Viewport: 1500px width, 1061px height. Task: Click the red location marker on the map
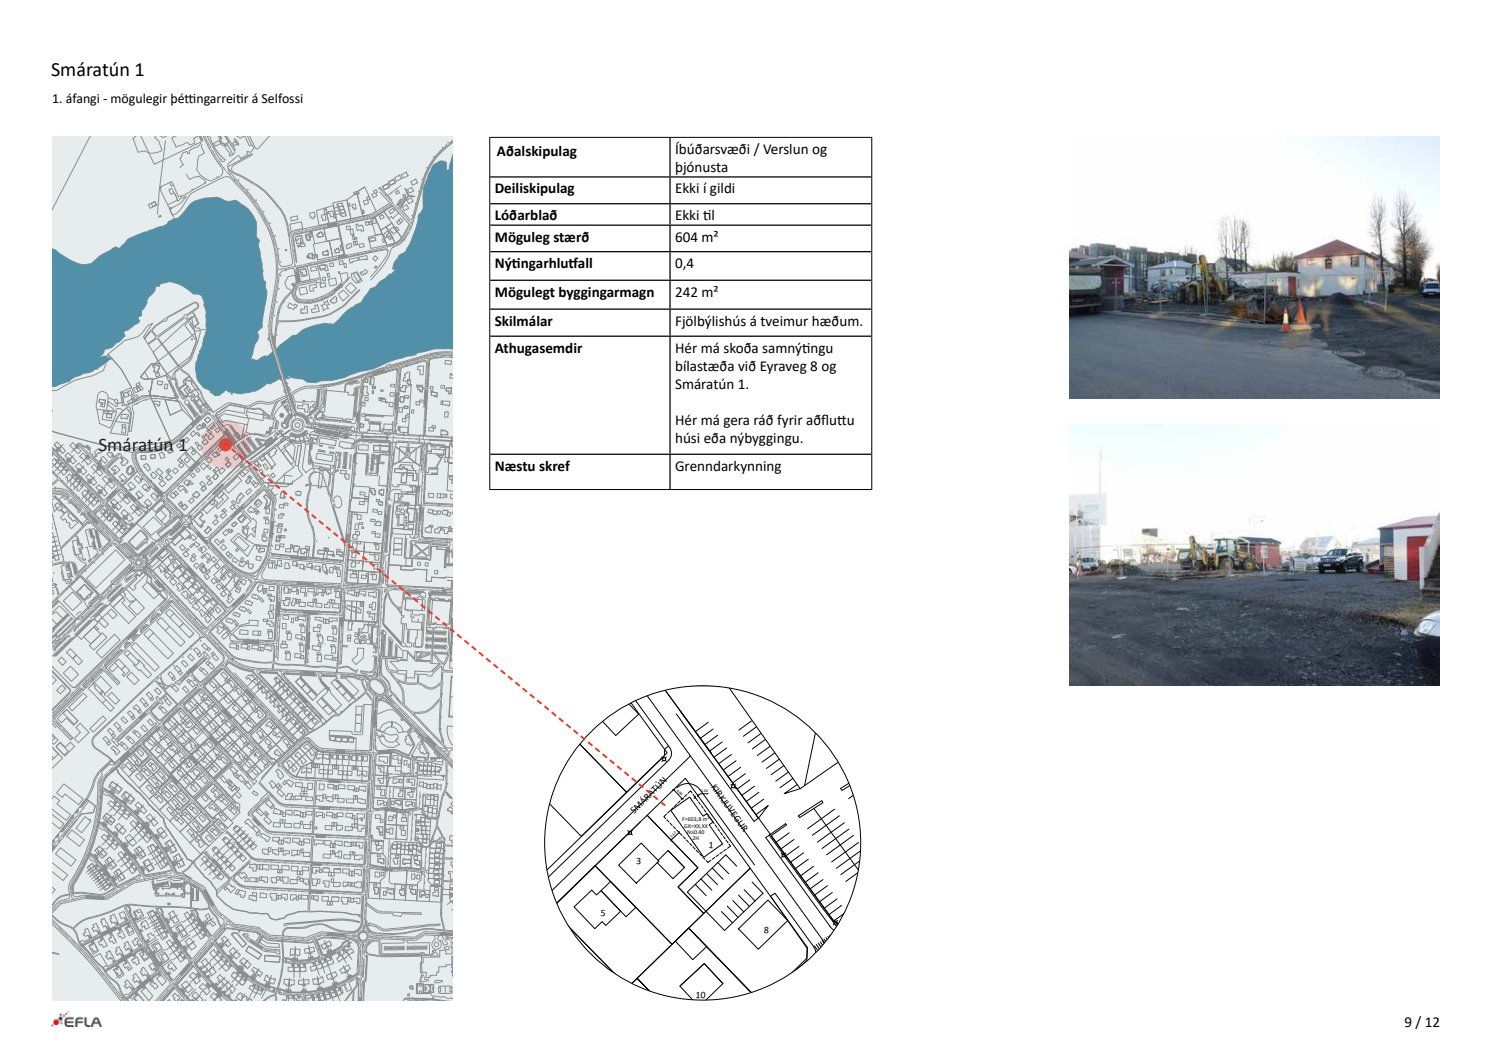click(x=226, y=444)
